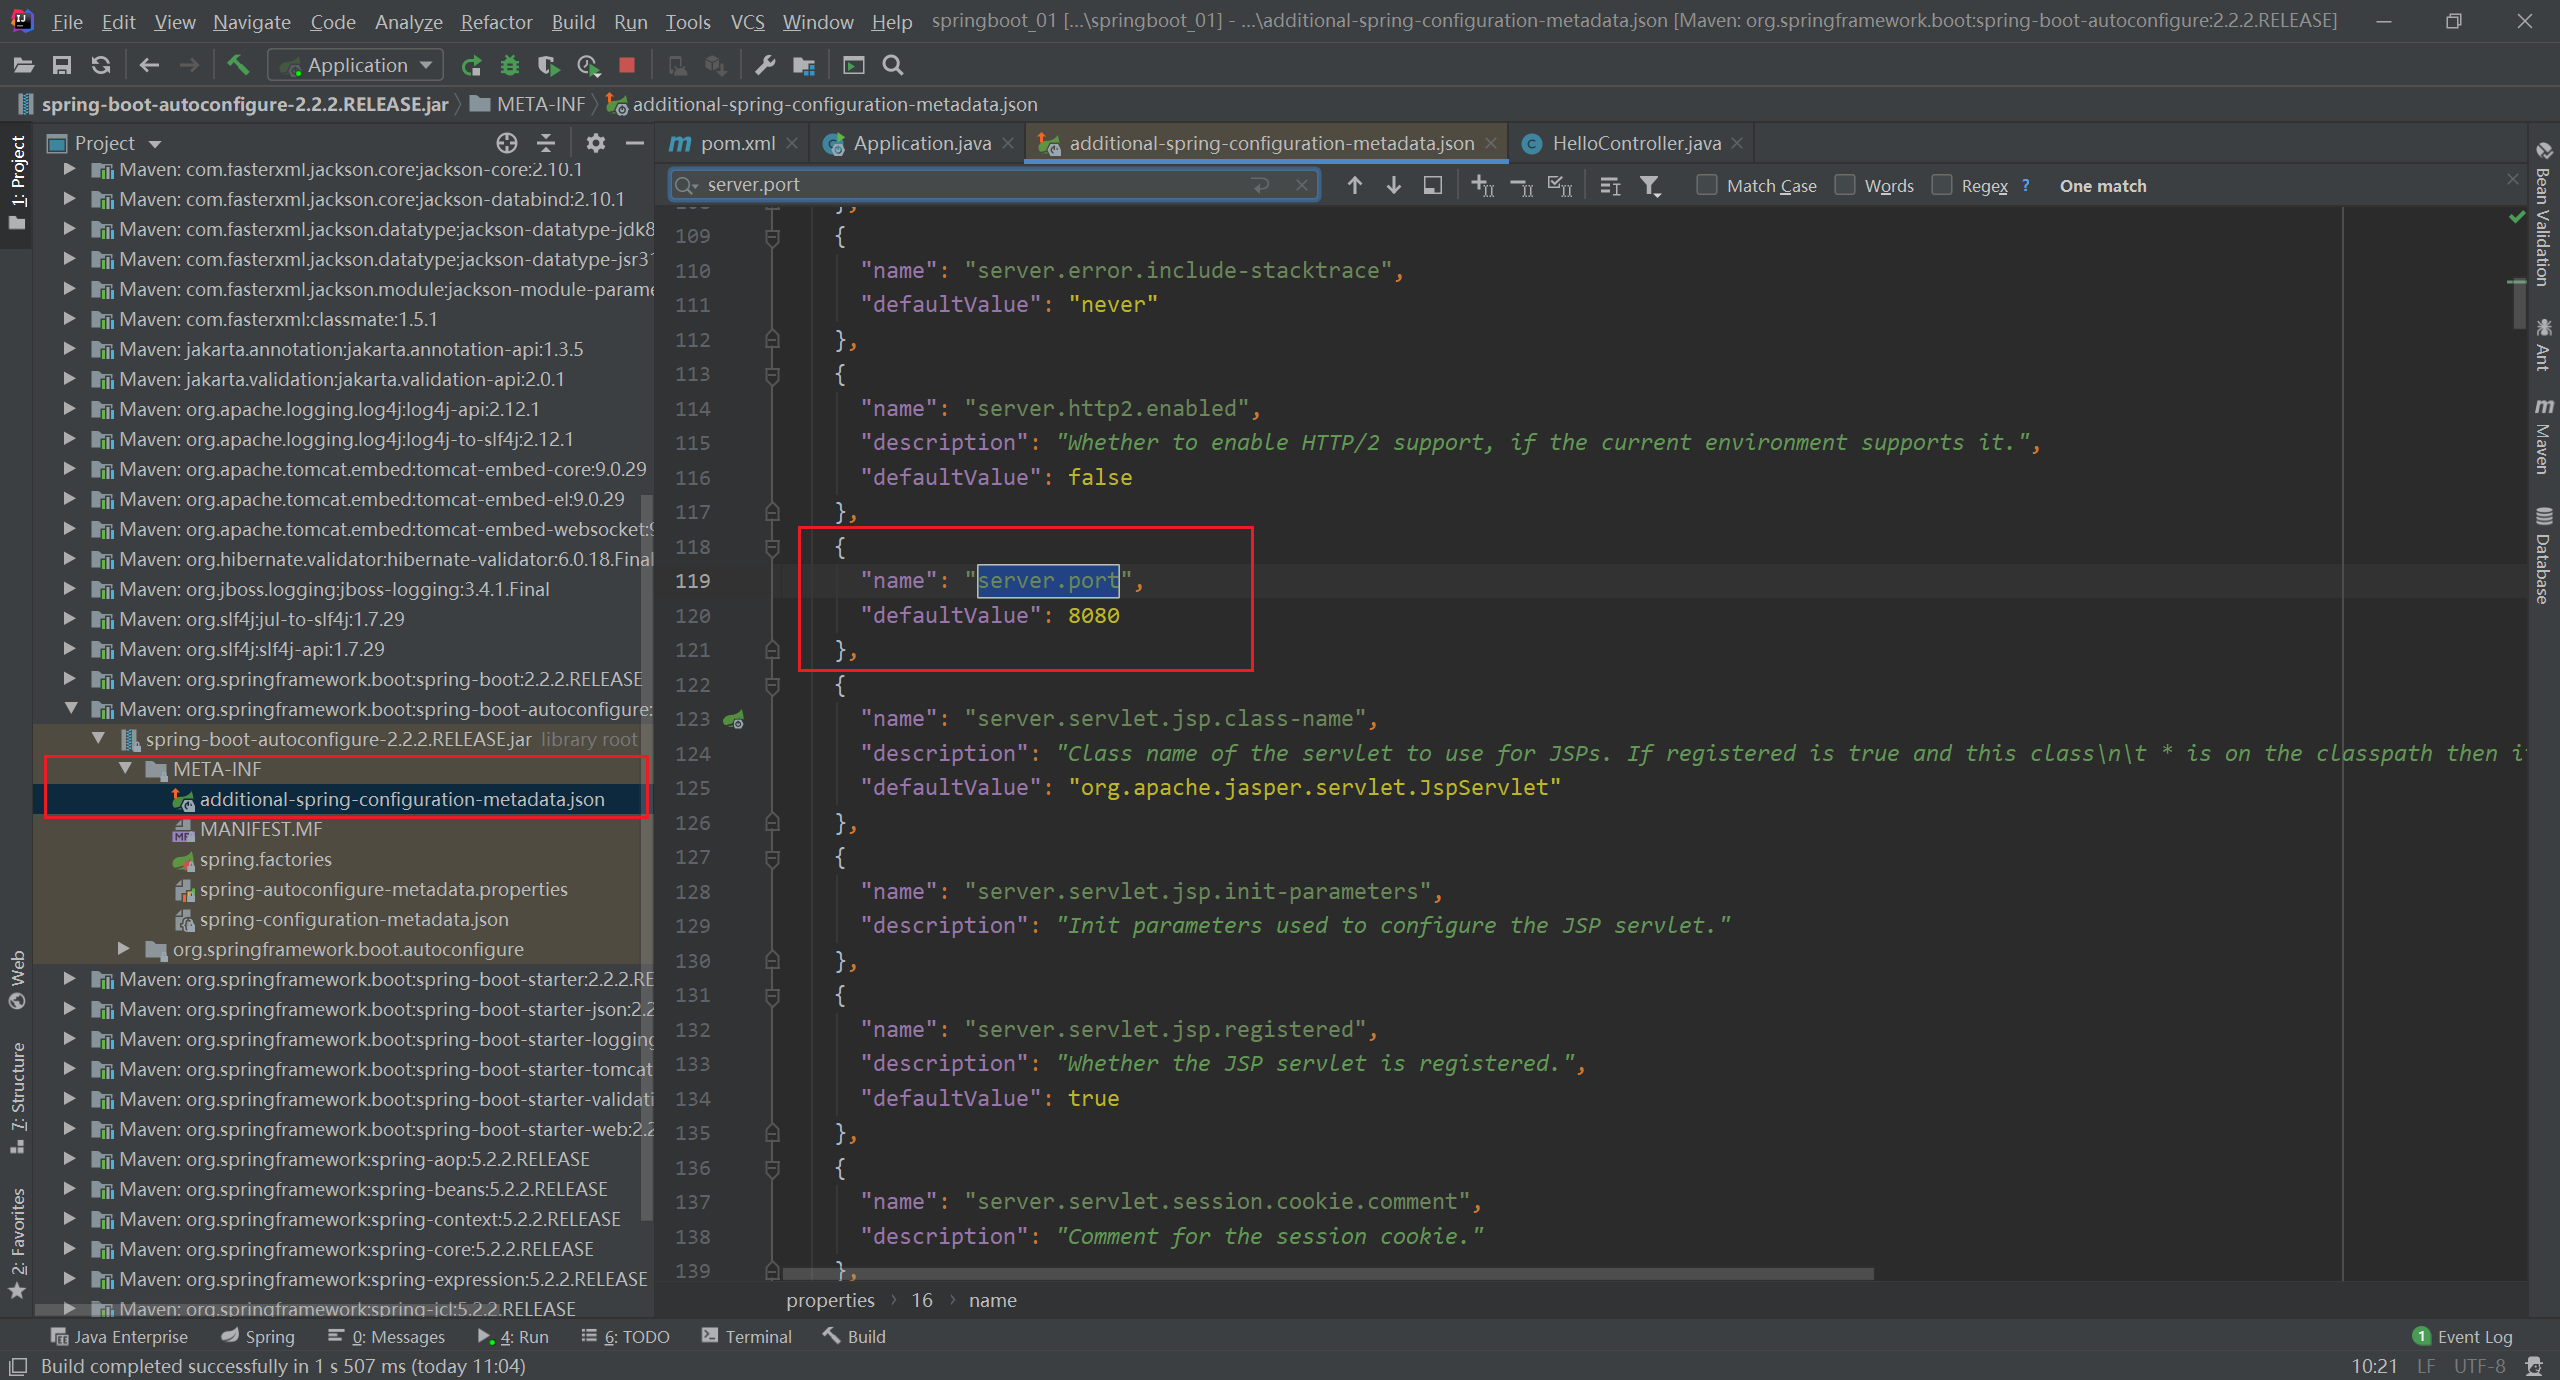The image size is (2560, 1380).
Task: Close the additional-spring-configuration-metadata.json tab
Action: [x=1491, y=143]
